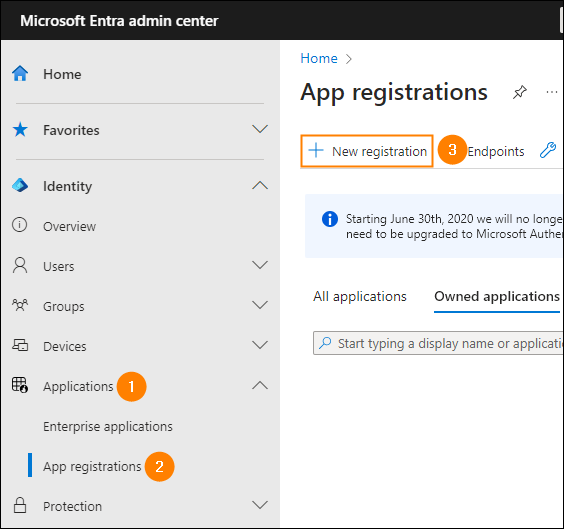Viewport: 564px width, 529px height.
Task: Click the Applications grid icon
Action: (x=20, y=385)
